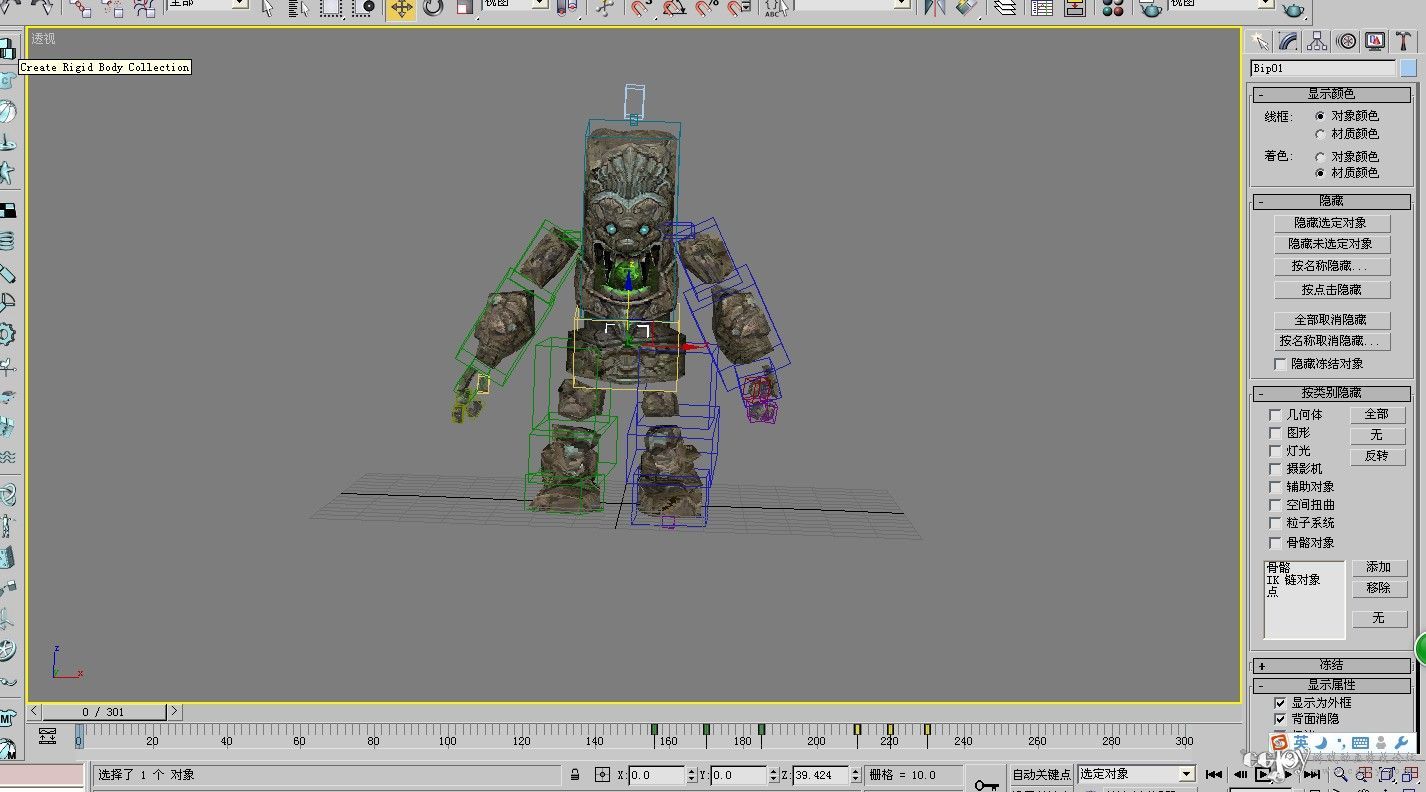
Task: Select the Bind to Space Warp tool
Action: (145, 8)
